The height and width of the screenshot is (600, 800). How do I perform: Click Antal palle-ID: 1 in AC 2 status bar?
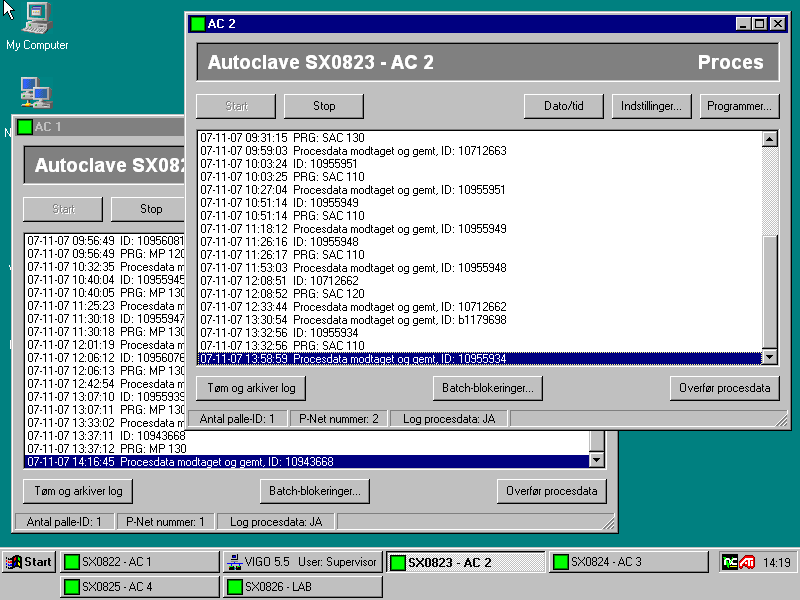click(237, 419)
